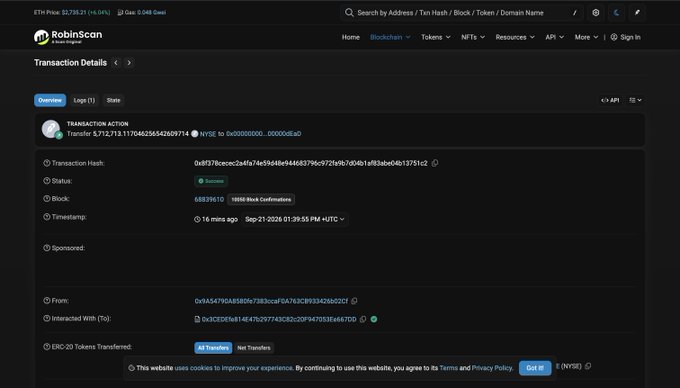Click the pin icon in top bar

pos(637,13)
